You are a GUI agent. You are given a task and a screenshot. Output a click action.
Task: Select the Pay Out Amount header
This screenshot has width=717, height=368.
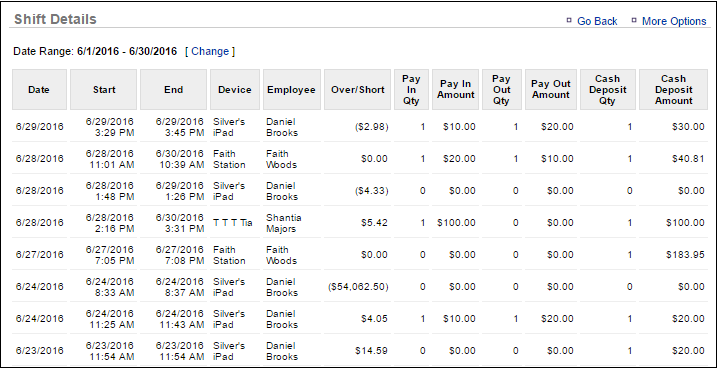point(551,90)
